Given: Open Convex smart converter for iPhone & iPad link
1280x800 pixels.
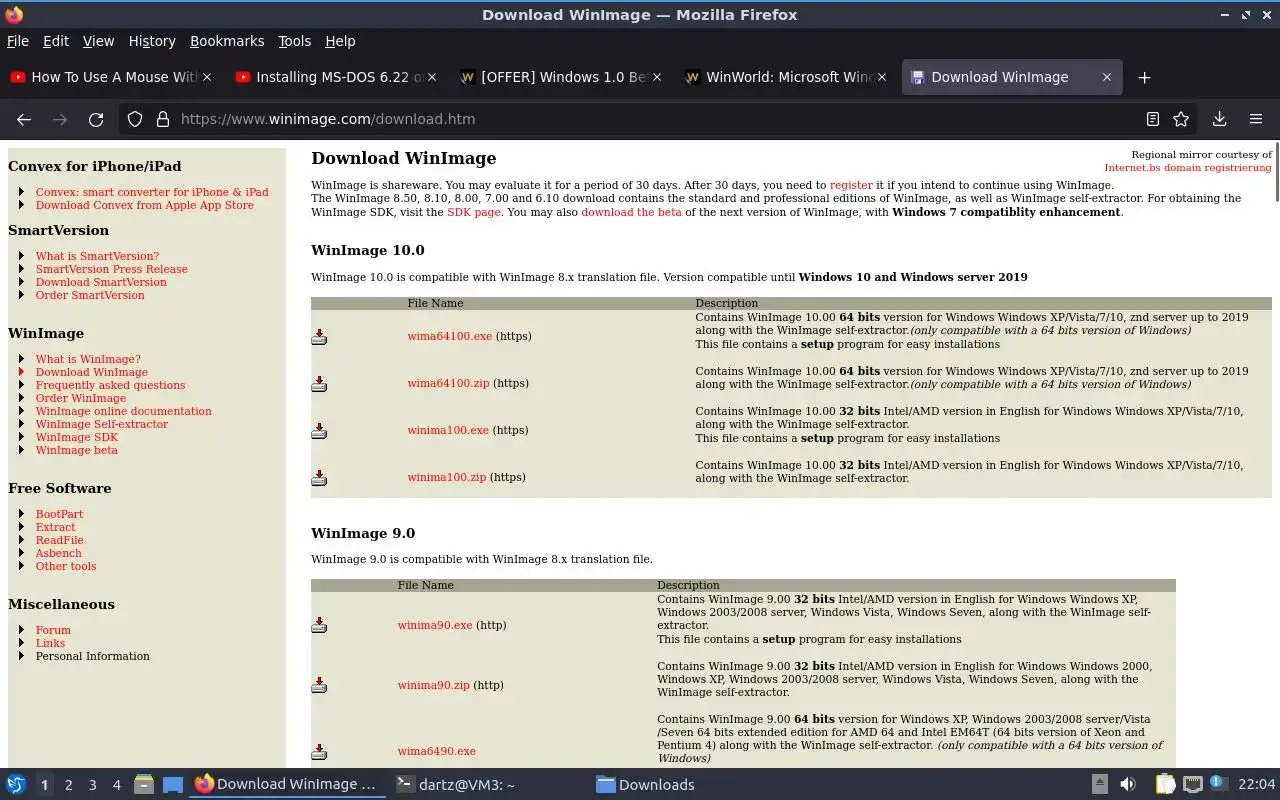Looking at the screenshot, I should click(x=152, y=192).
